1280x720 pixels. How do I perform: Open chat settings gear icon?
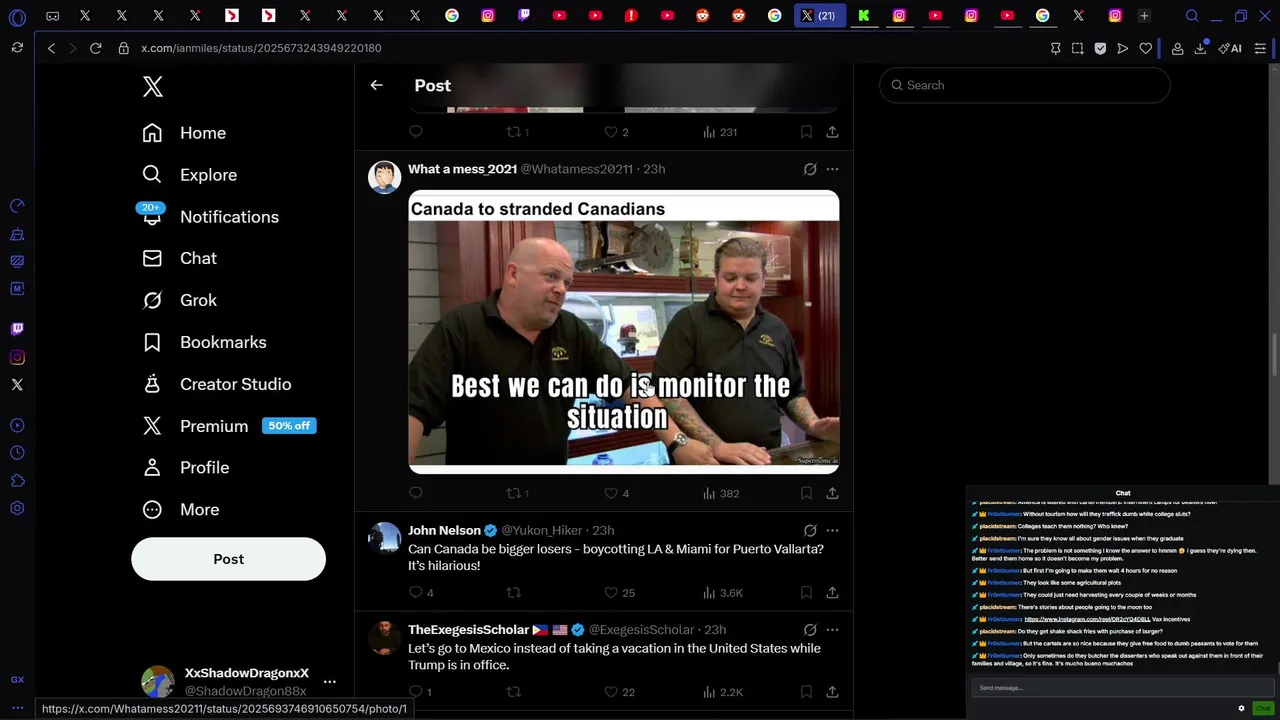(1241, 708)
